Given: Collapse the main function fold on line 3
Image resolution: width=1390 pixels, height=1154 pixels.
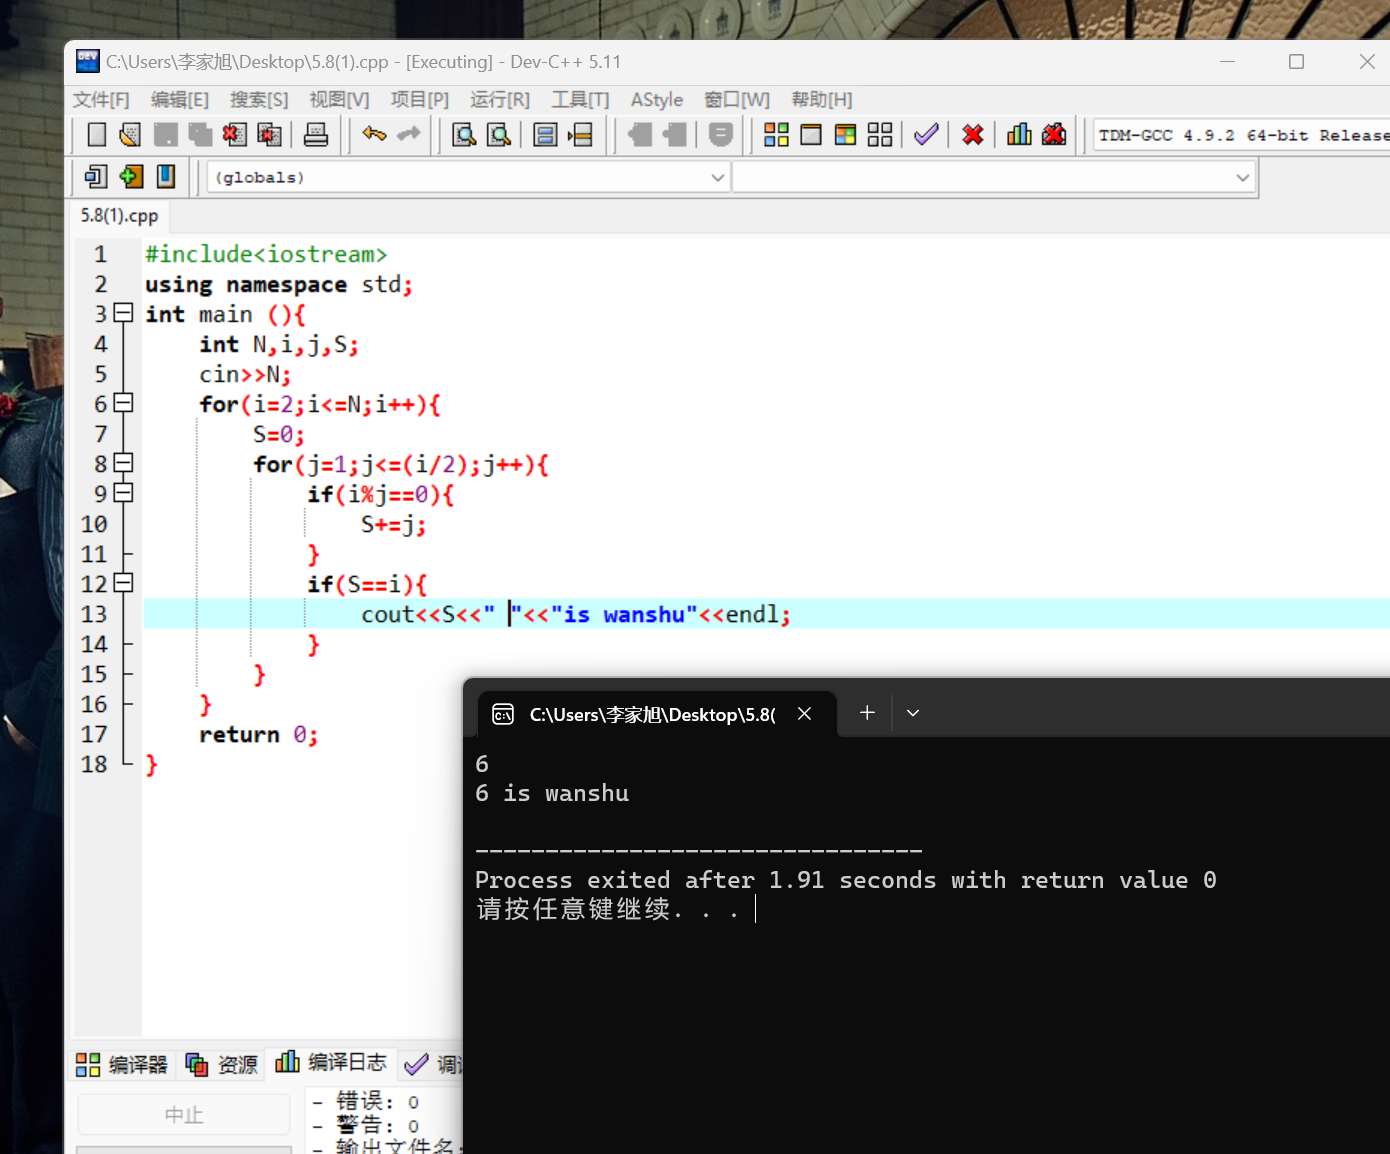Looking at the screenshot, I should click(123, 313).
